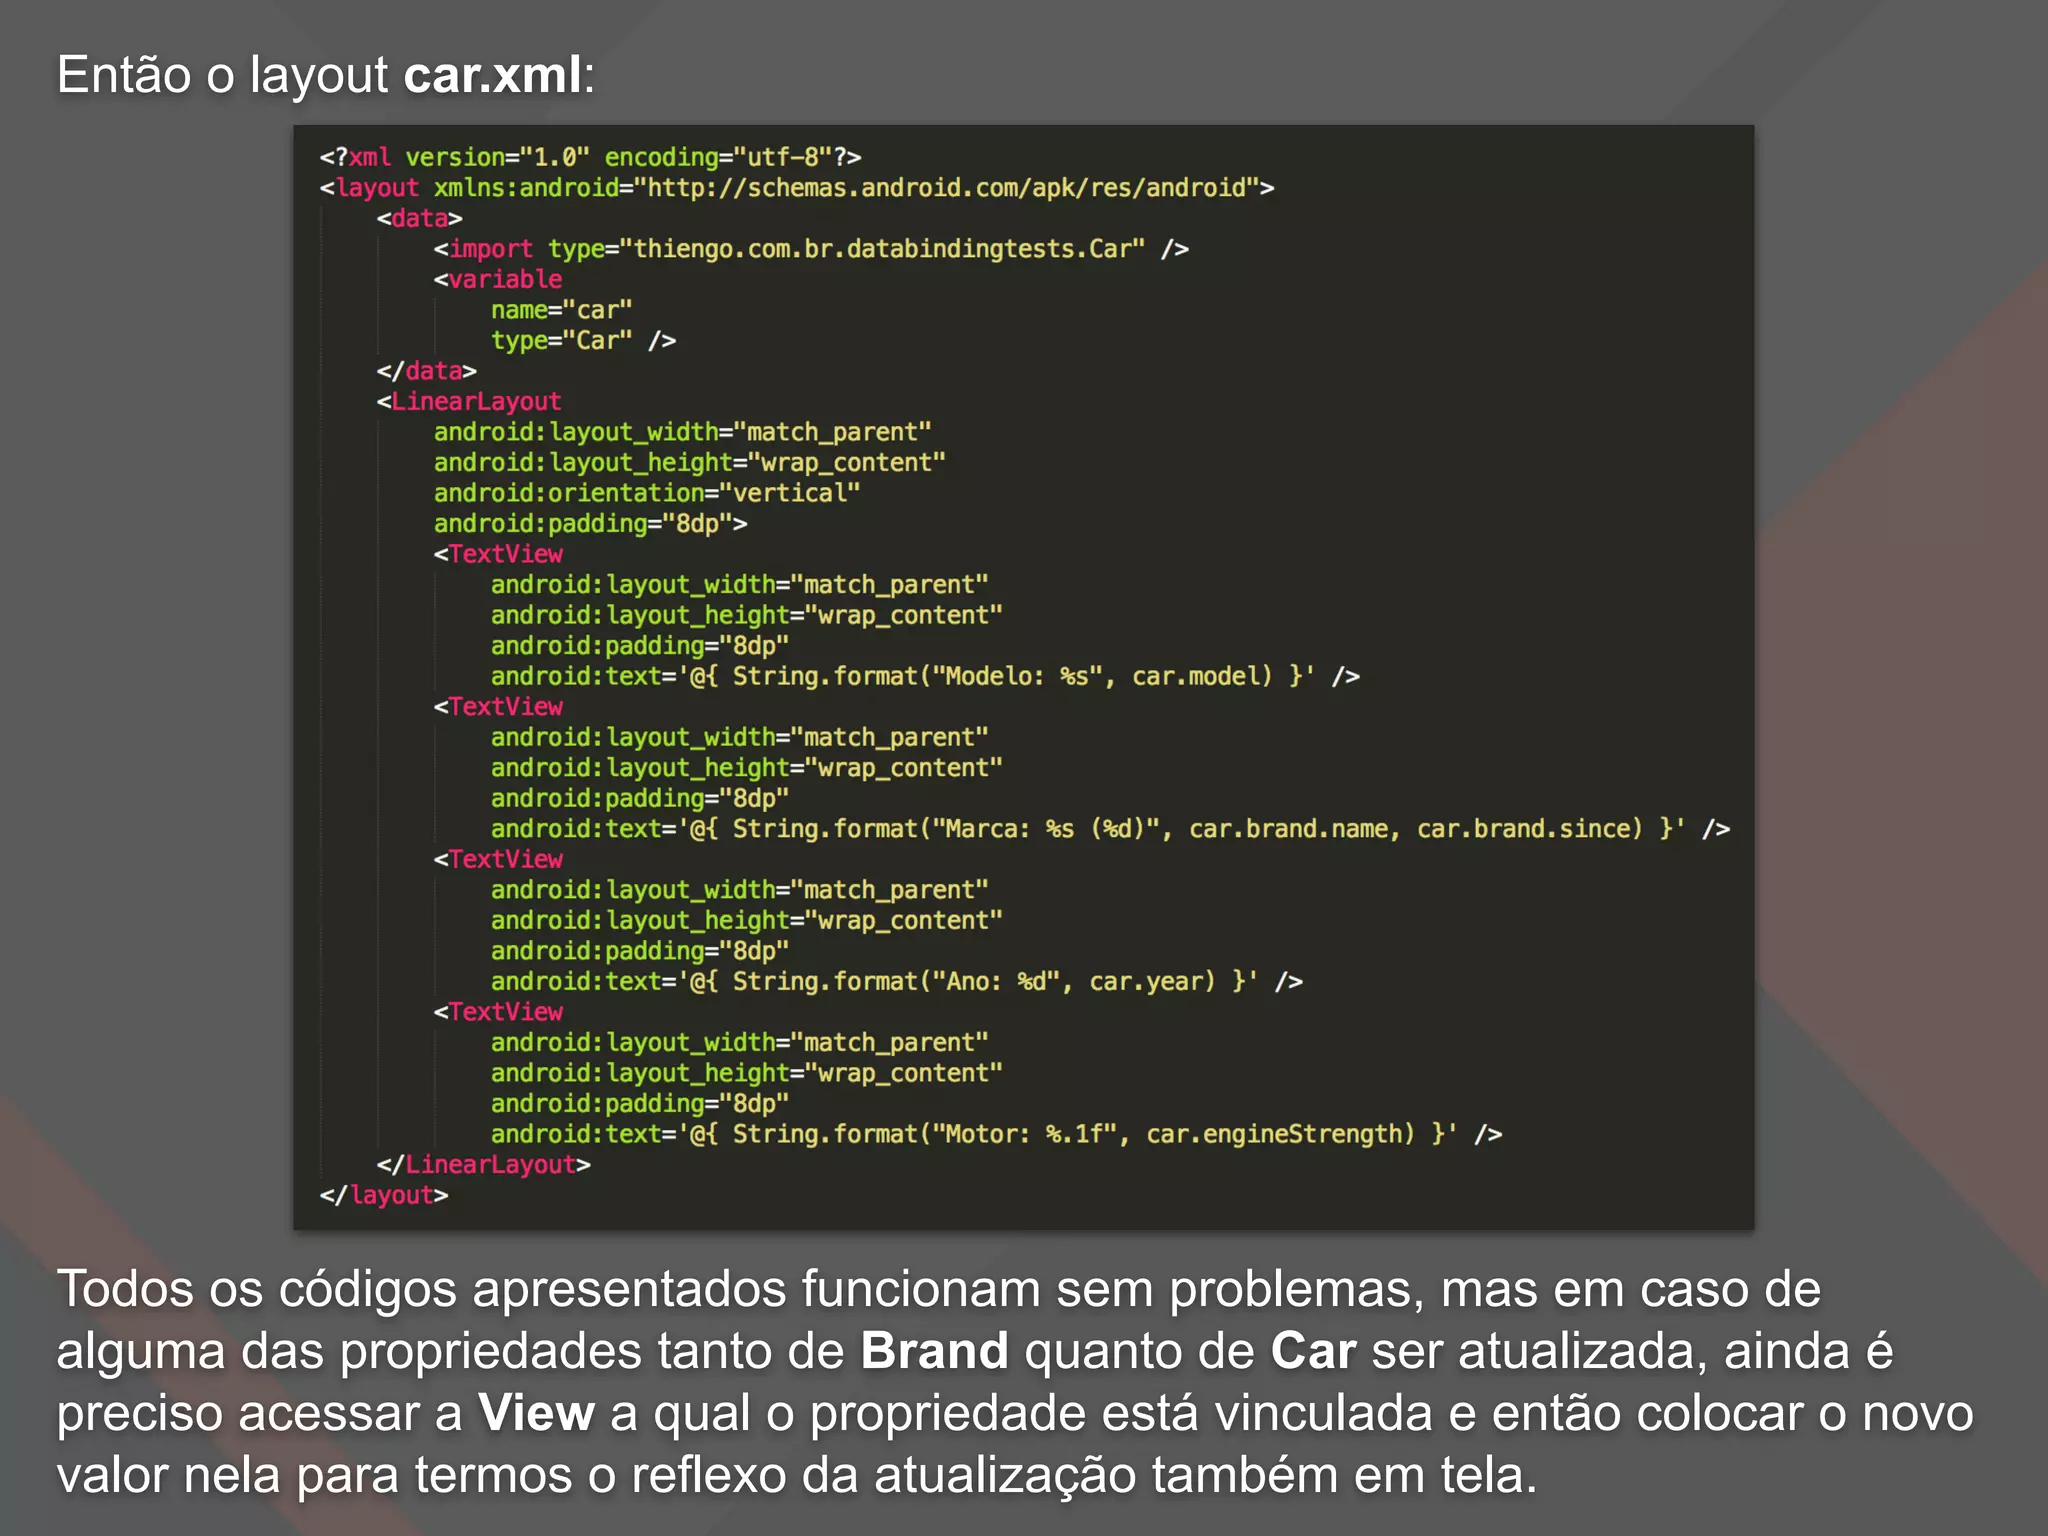Screen dimensions: 2048x1536
Task: Select the bold word "View" in the paragraph
Action: pos(536,1413)
